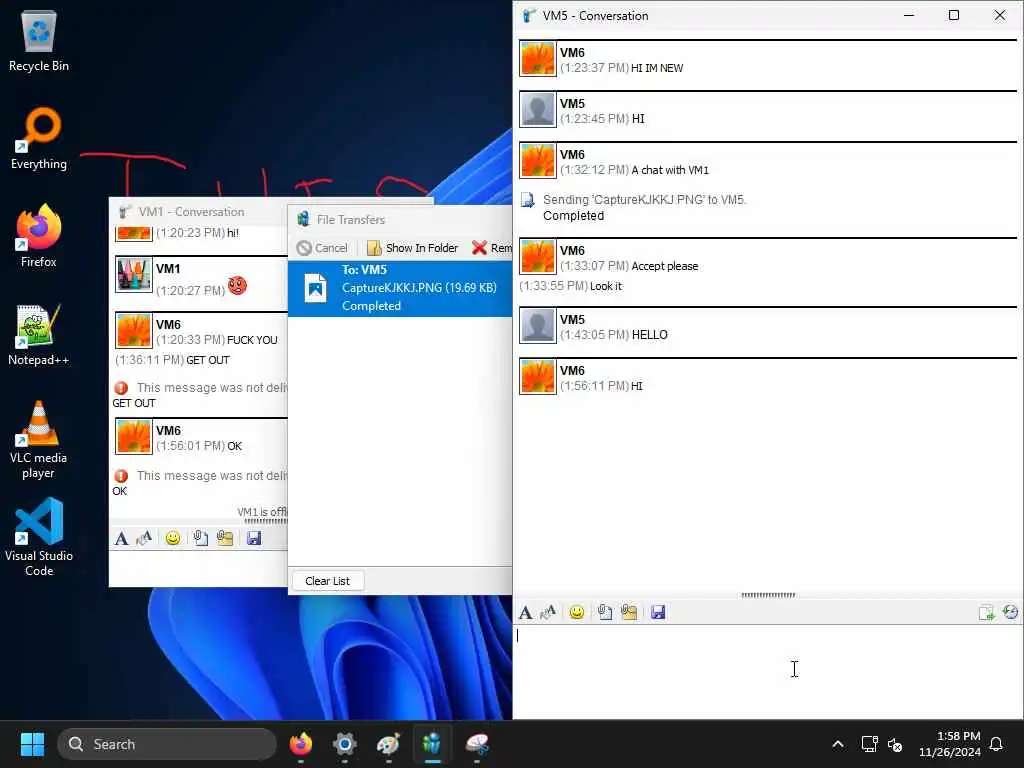Click font size icon in VM5 conversation toolbar

[x=548, y=613]
